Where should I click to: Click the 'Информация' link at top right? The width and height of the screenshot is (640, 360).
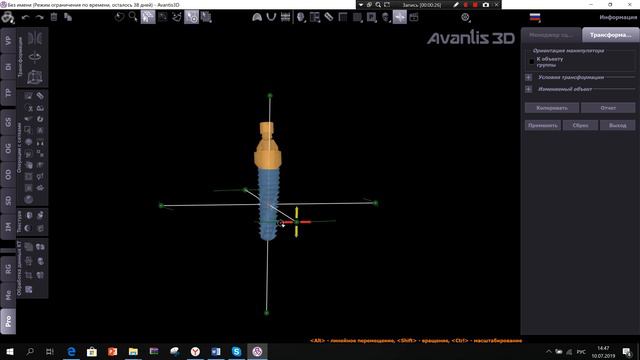[618, 17]
